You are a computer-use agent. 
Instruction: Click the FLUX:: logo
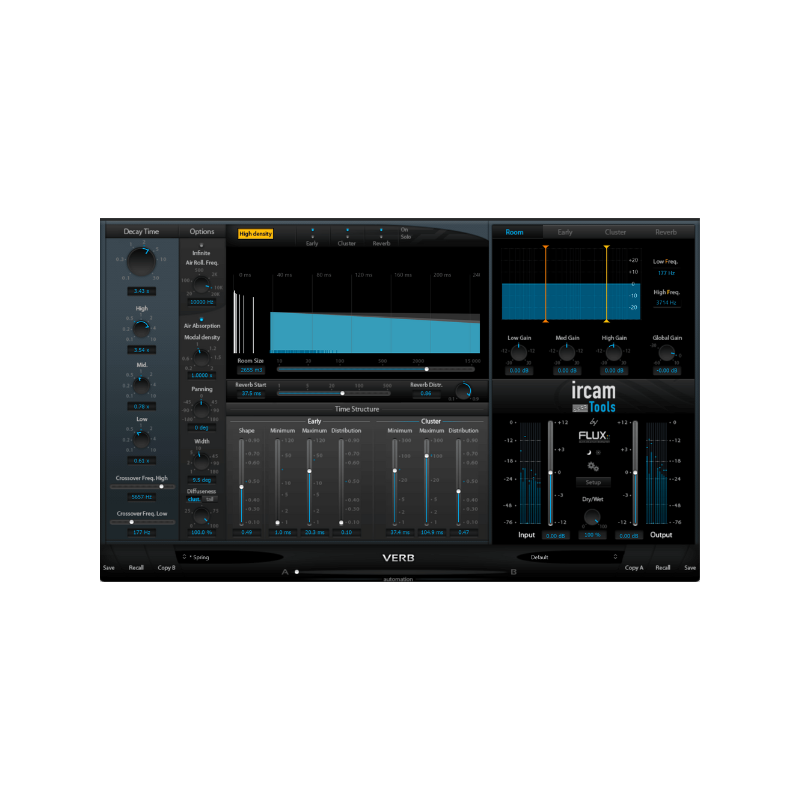(593, 437)
